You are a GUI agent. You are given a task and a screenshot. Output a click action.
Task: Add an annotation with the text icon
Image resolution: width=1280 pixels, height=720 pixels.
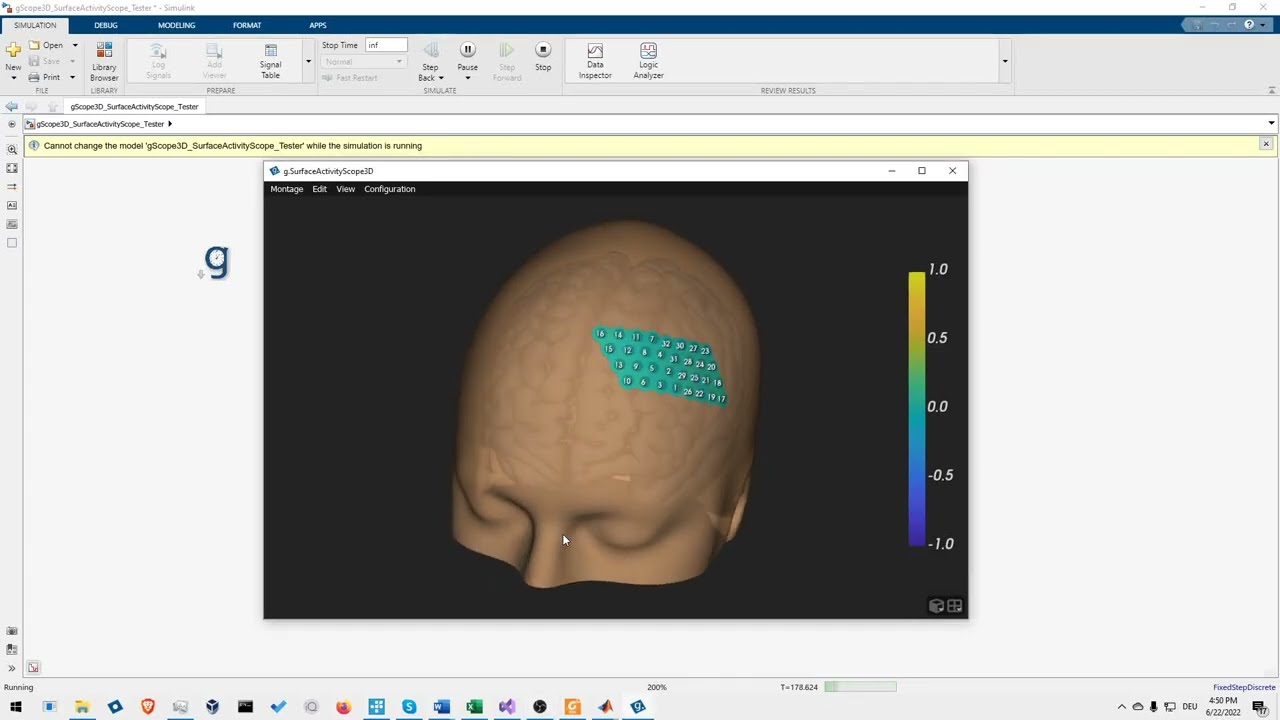pyautogui.click(x=12, y=205)
